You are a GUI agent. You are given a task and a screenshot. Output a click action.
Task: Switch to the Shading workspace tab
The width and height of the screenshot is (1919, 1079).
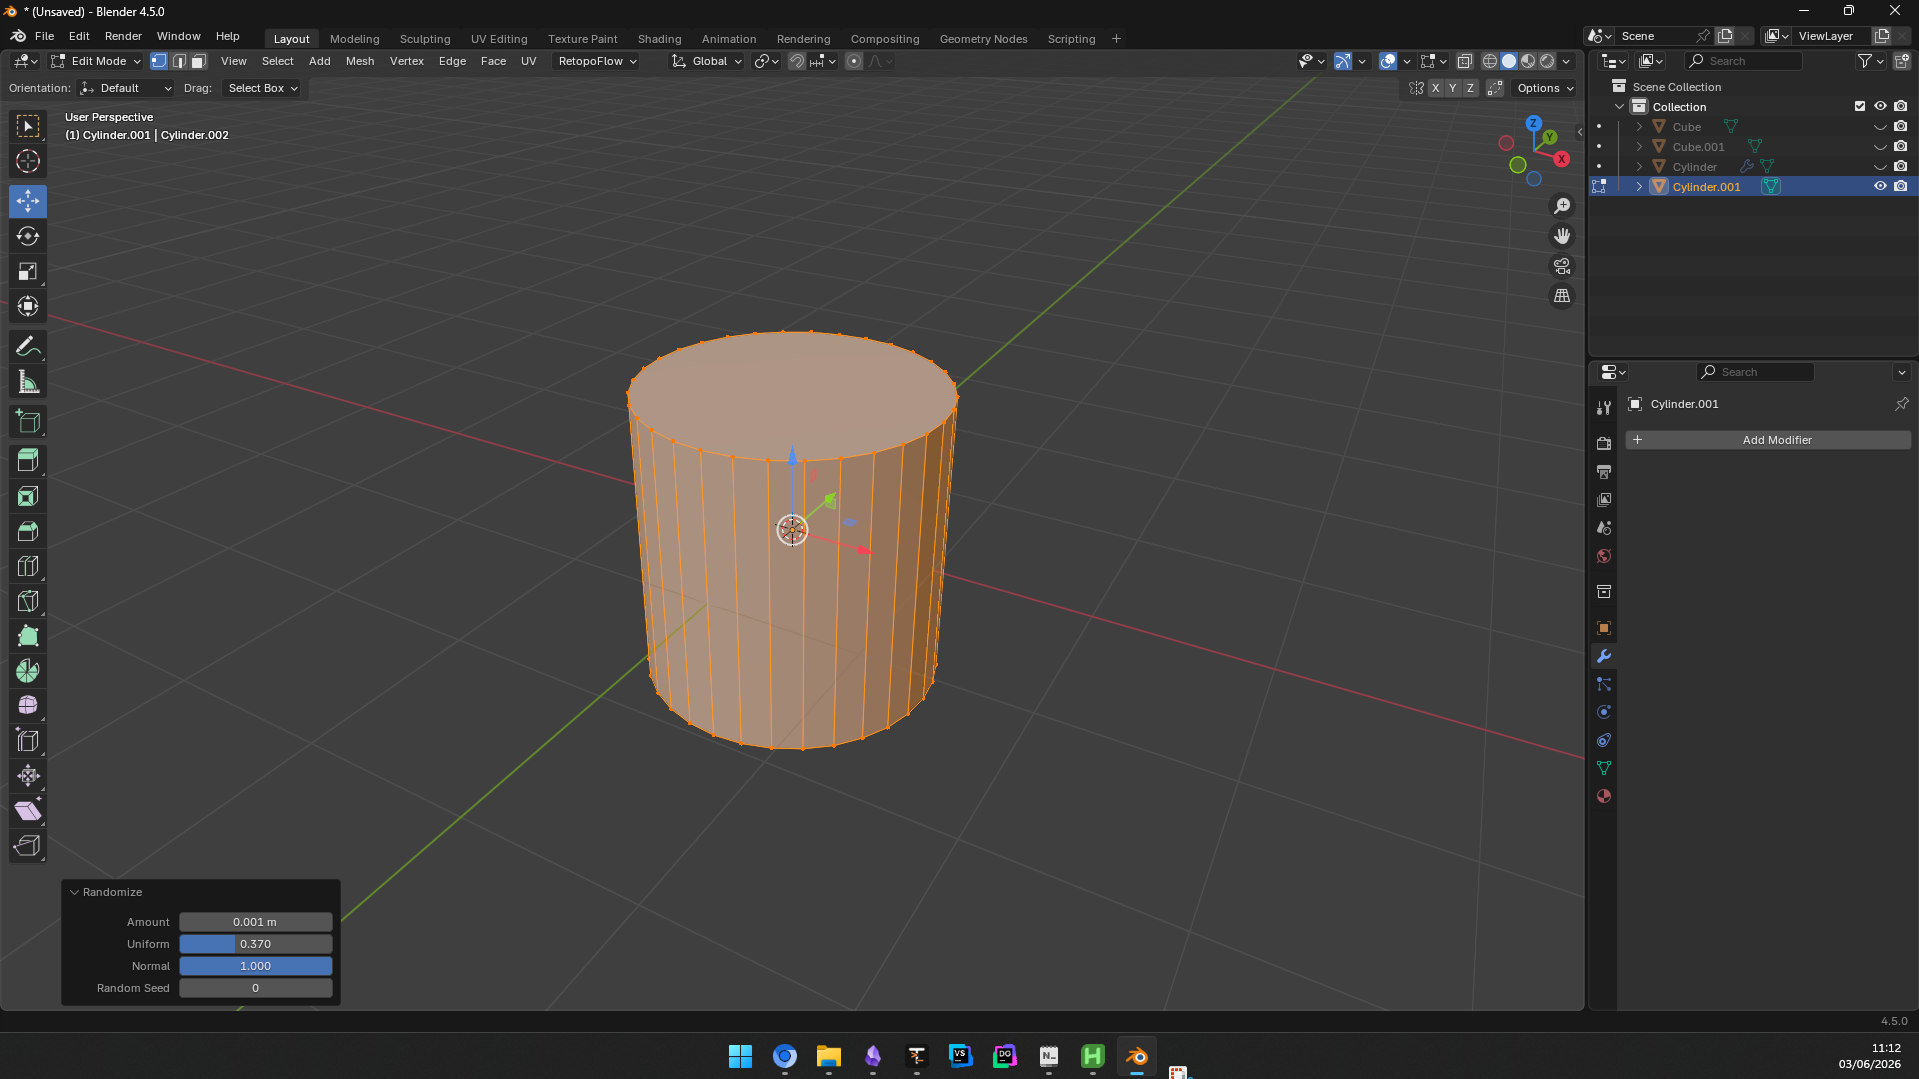[x=659, y=39]
